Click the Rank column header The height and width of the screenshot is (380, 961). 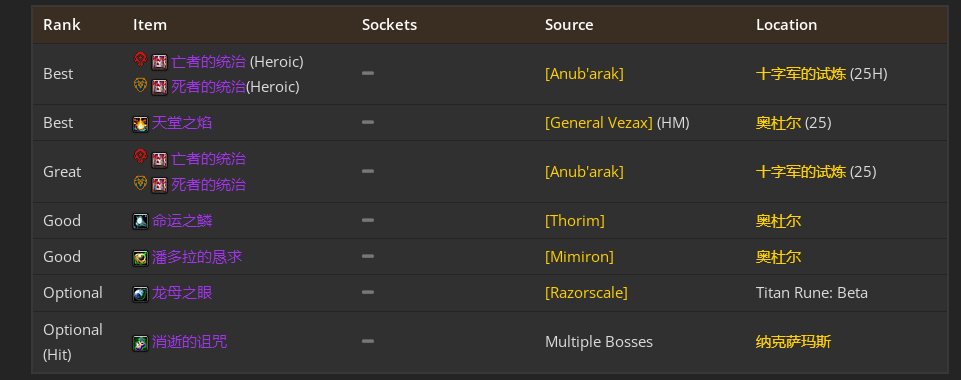61,25
